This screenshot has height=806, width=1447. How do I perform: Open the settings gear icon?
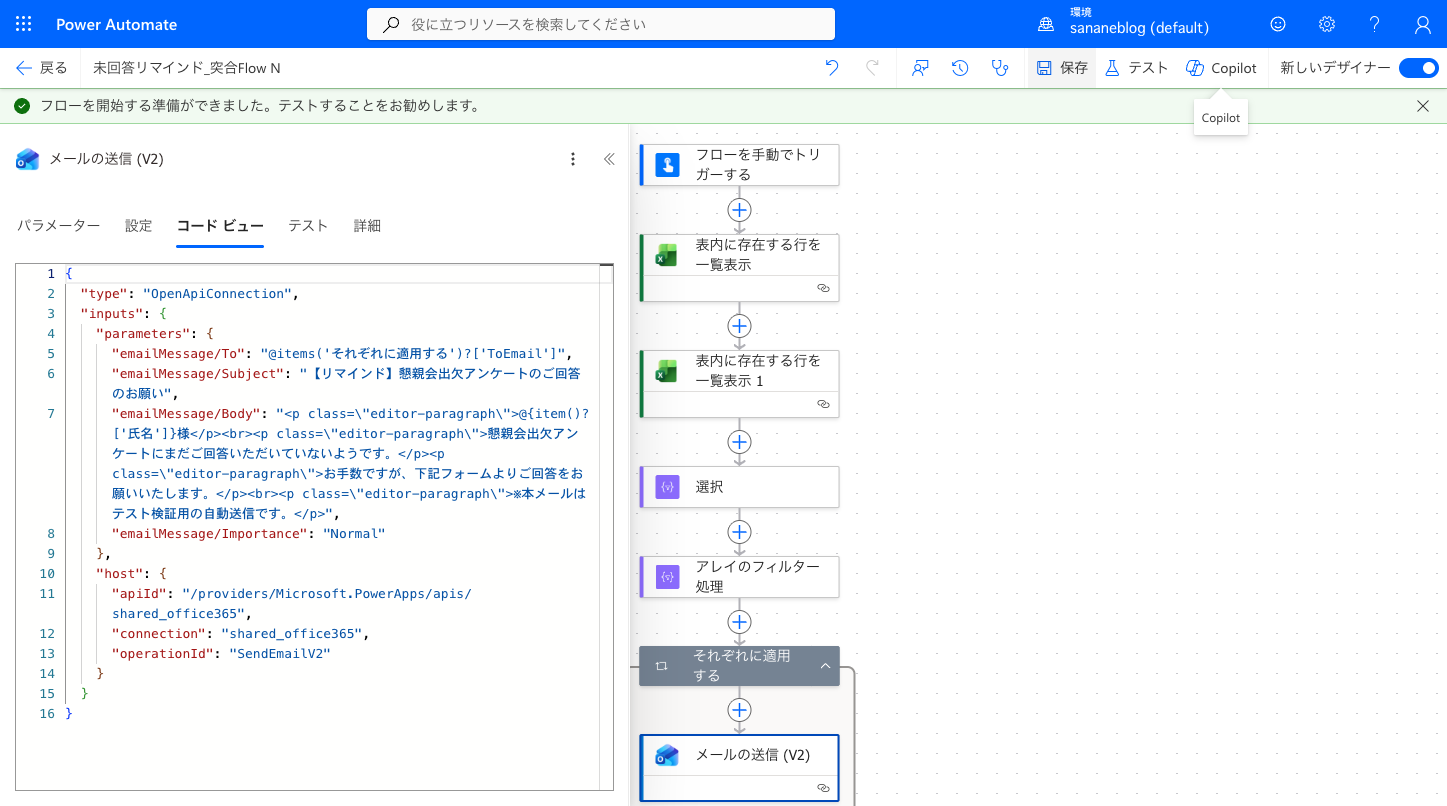tap(1326, 24)
